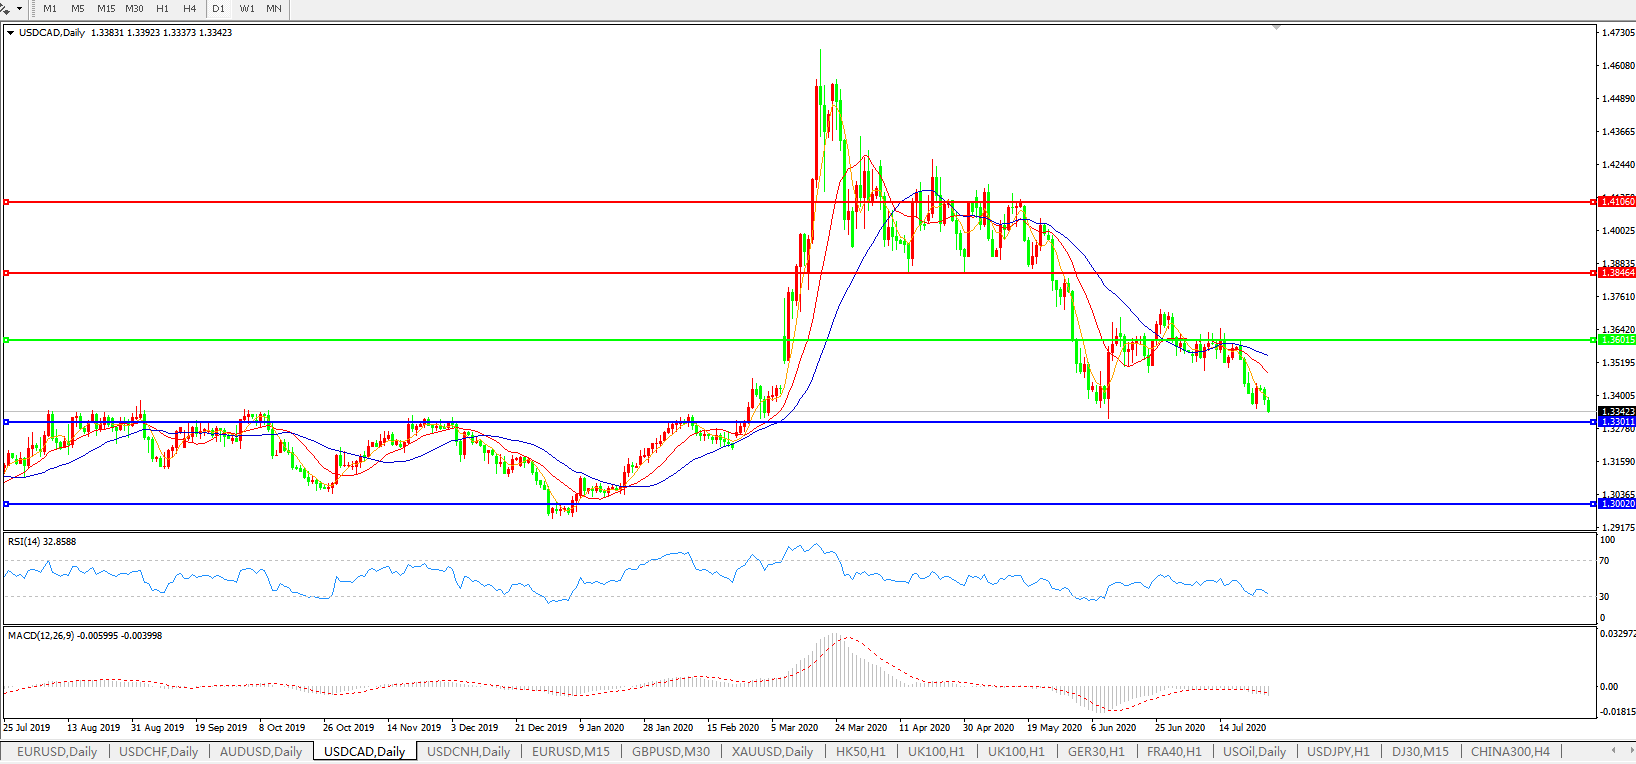Screen dimensions: 1636x764
Task: Click the RSI(14) indicator label
Action: [x=41, y=542]
